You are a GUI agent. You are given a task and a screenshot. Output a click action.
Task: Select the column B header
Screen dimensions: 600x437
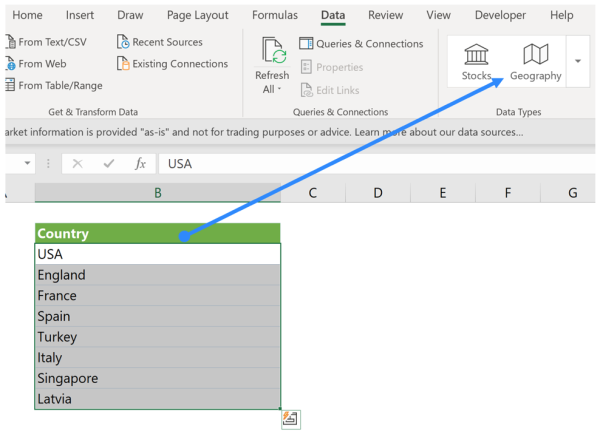click(157, 193)
